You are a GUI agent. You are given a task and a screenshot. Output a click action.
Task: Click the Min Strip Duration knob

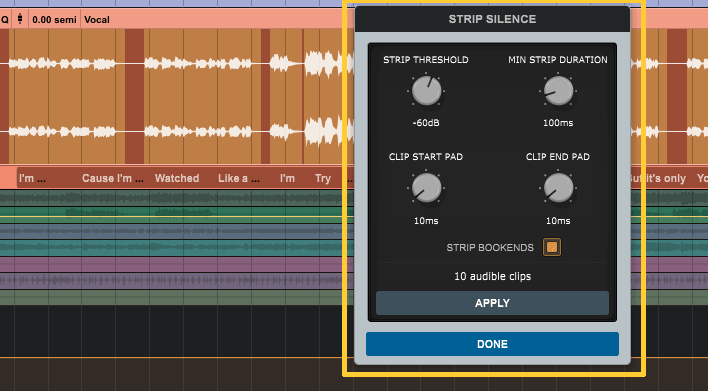pos(558,91)
